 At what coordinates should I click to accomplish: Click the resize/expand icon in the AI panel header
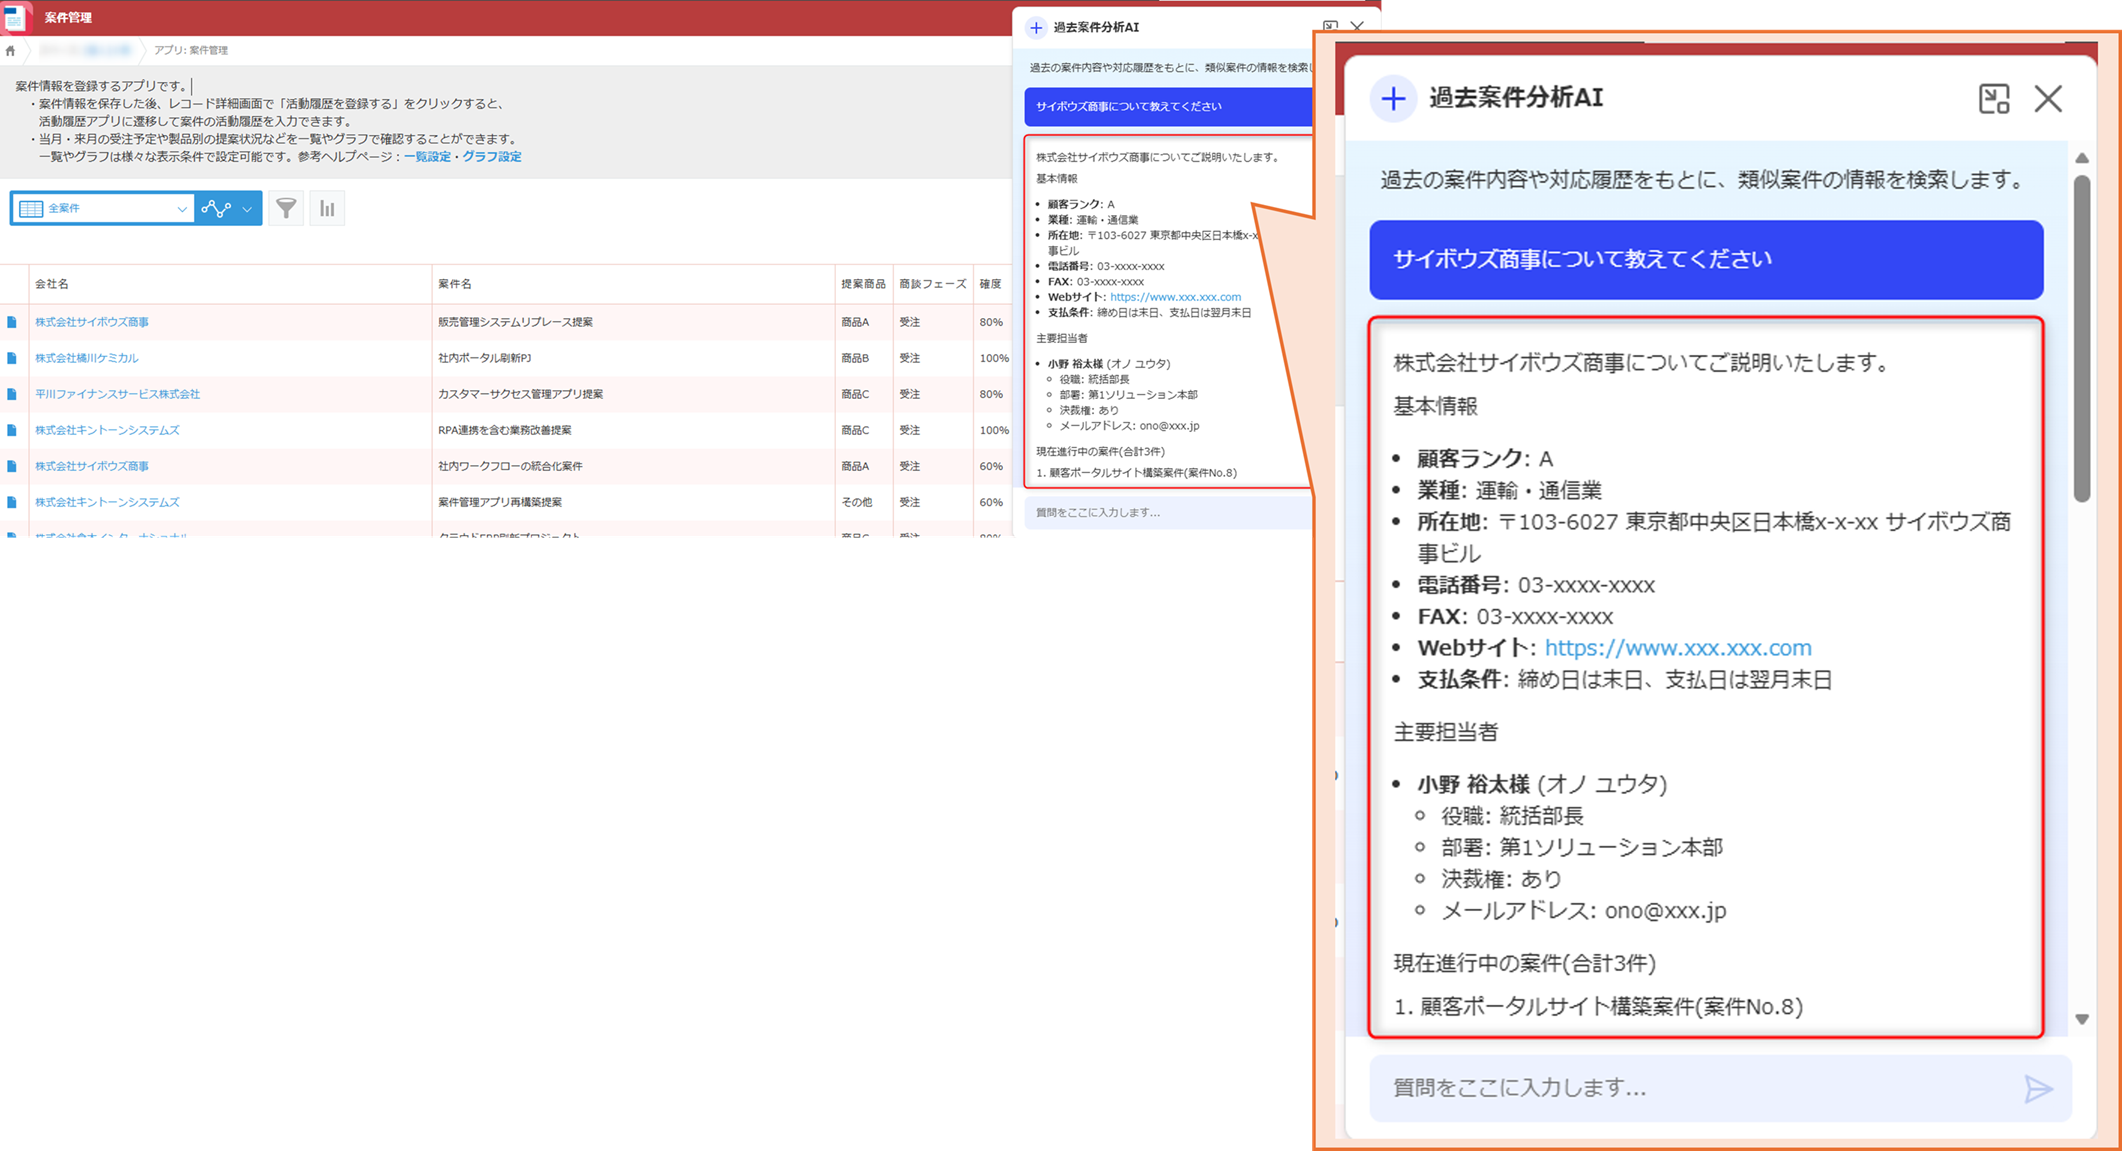point(1995,98)
